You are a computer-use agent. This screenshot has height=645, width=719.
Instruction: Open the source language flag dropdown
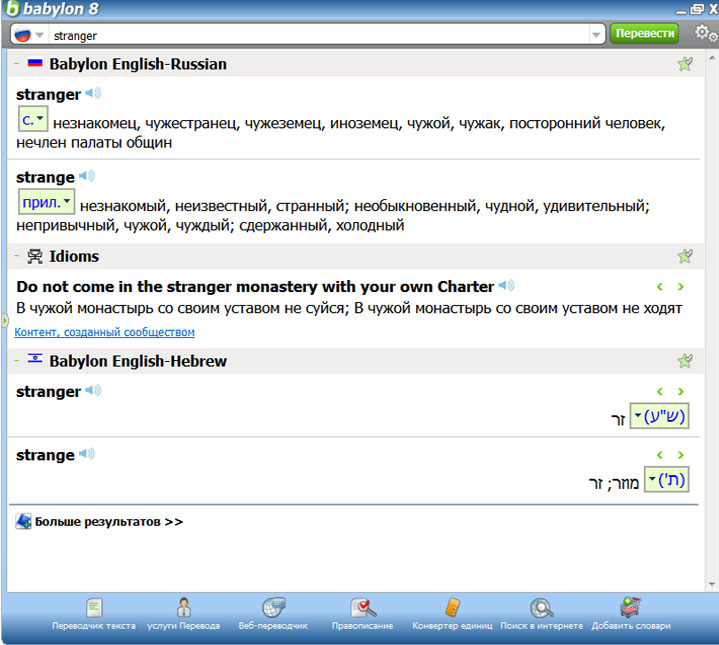tap(28, 34)
